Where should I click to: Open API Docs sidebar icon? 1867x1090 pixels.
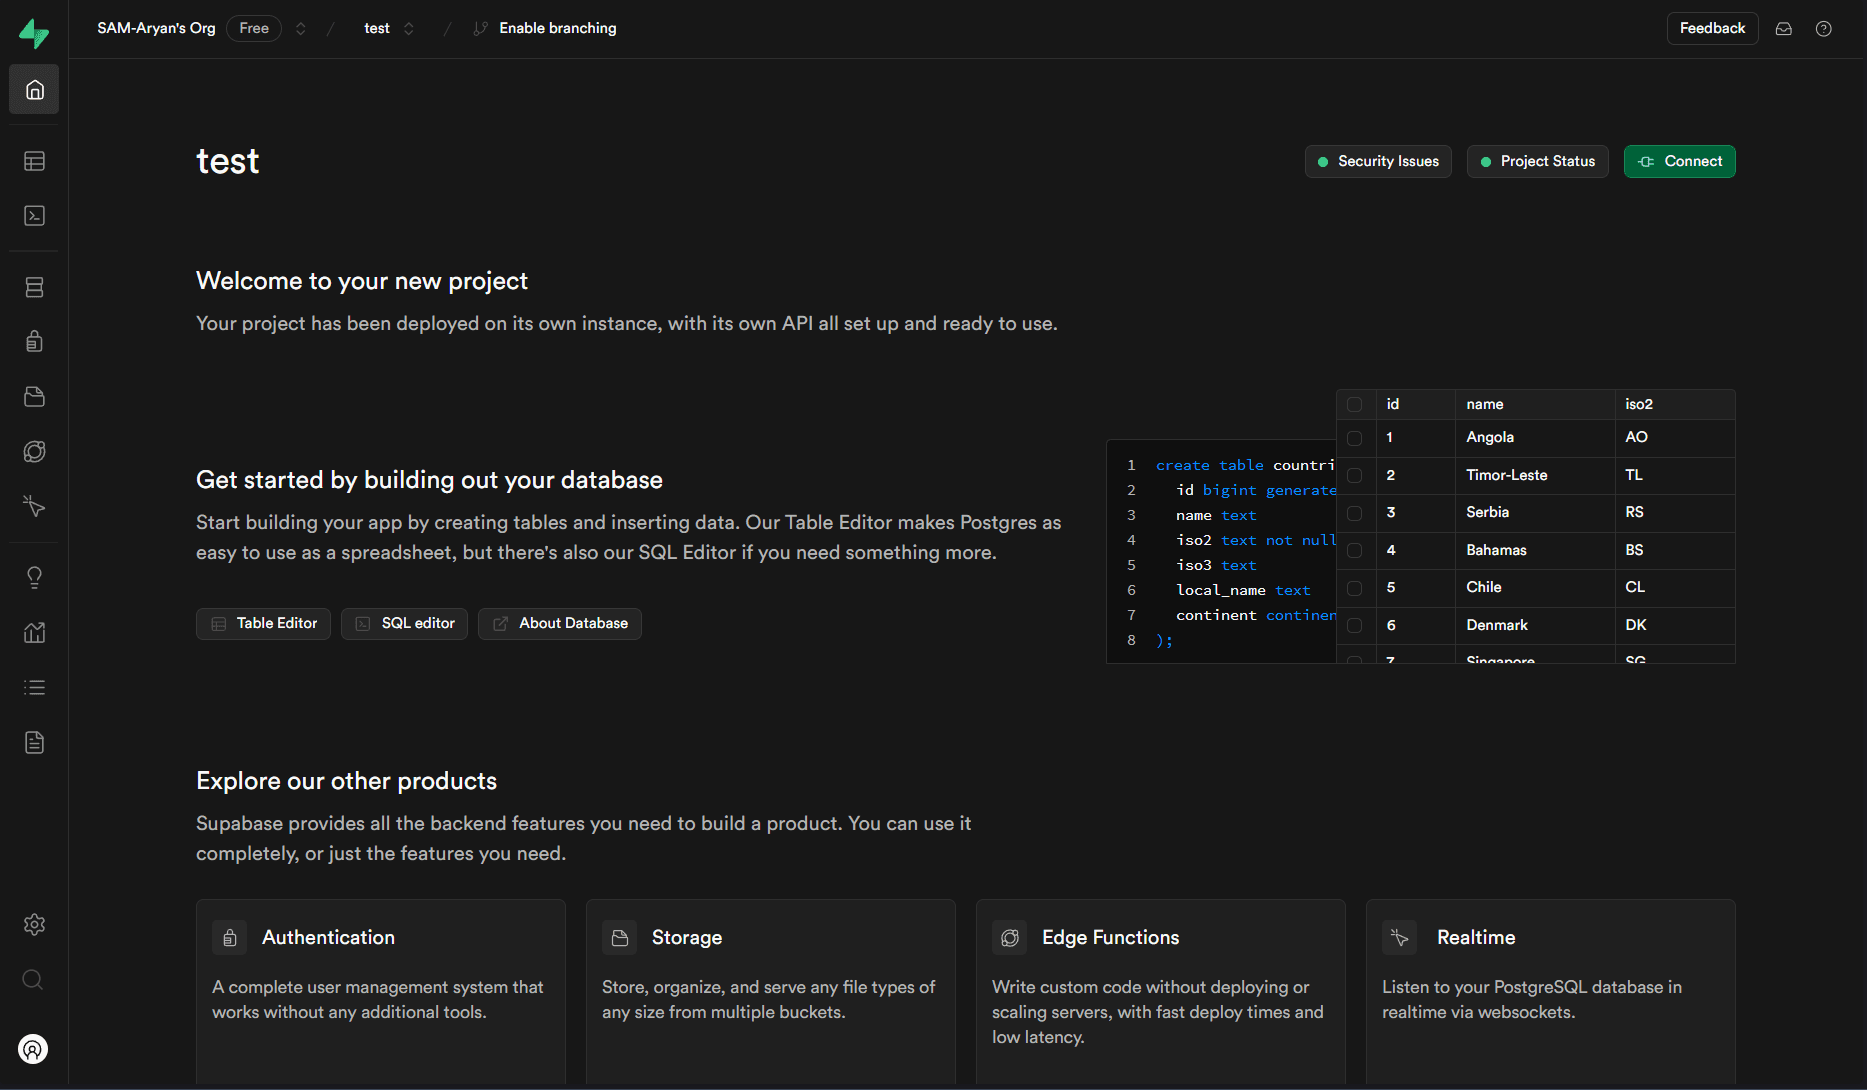34,743
